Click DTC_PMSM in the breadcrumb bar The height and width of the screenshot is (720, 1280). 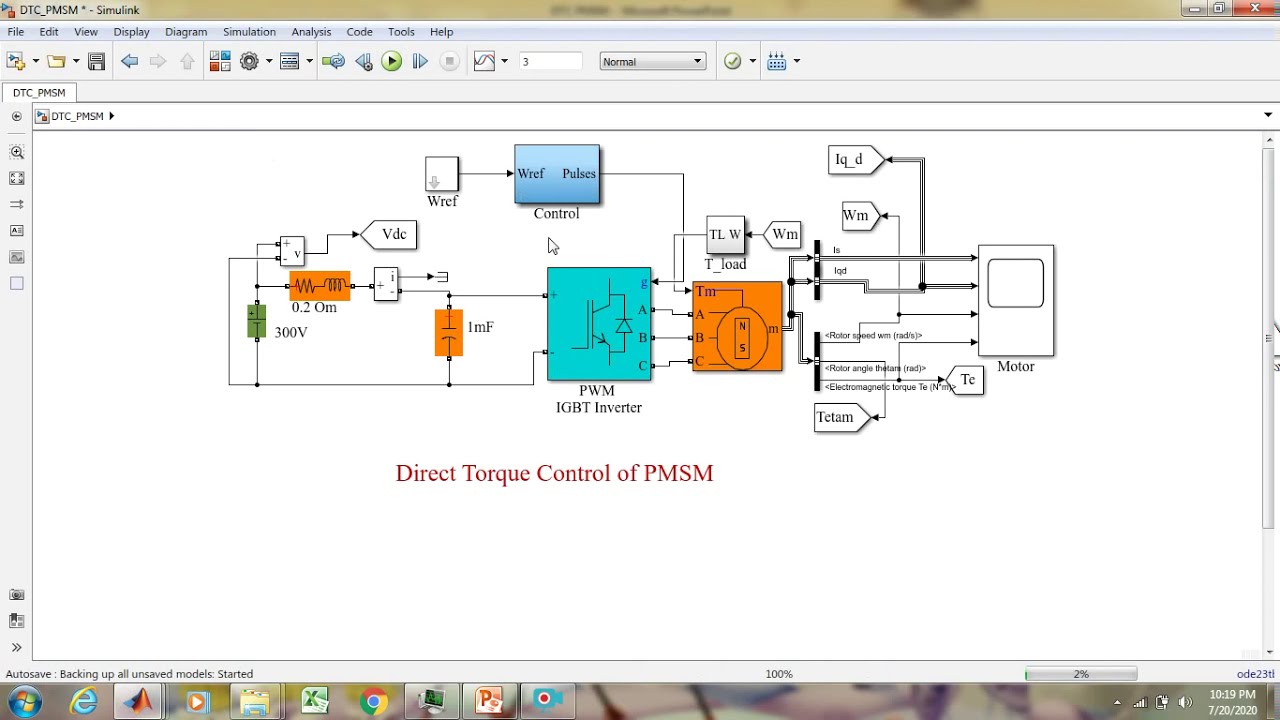click(x=77, y=116)
